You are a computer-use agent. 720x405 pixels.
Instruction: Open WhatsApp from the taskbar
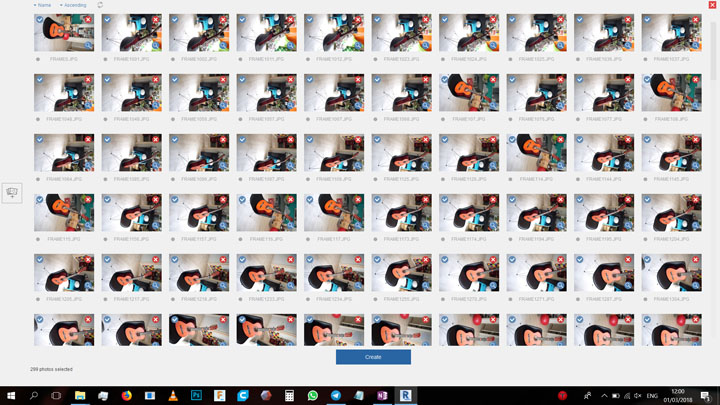click(313, 395)
